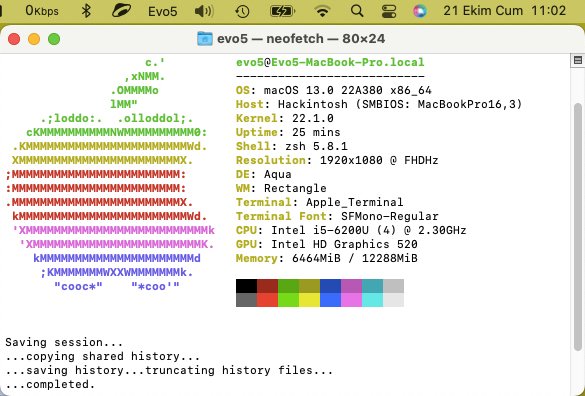This screenshot has width=585, height=396.
Task: Minimize the Terminal window with yellow button
Action: 34,39
